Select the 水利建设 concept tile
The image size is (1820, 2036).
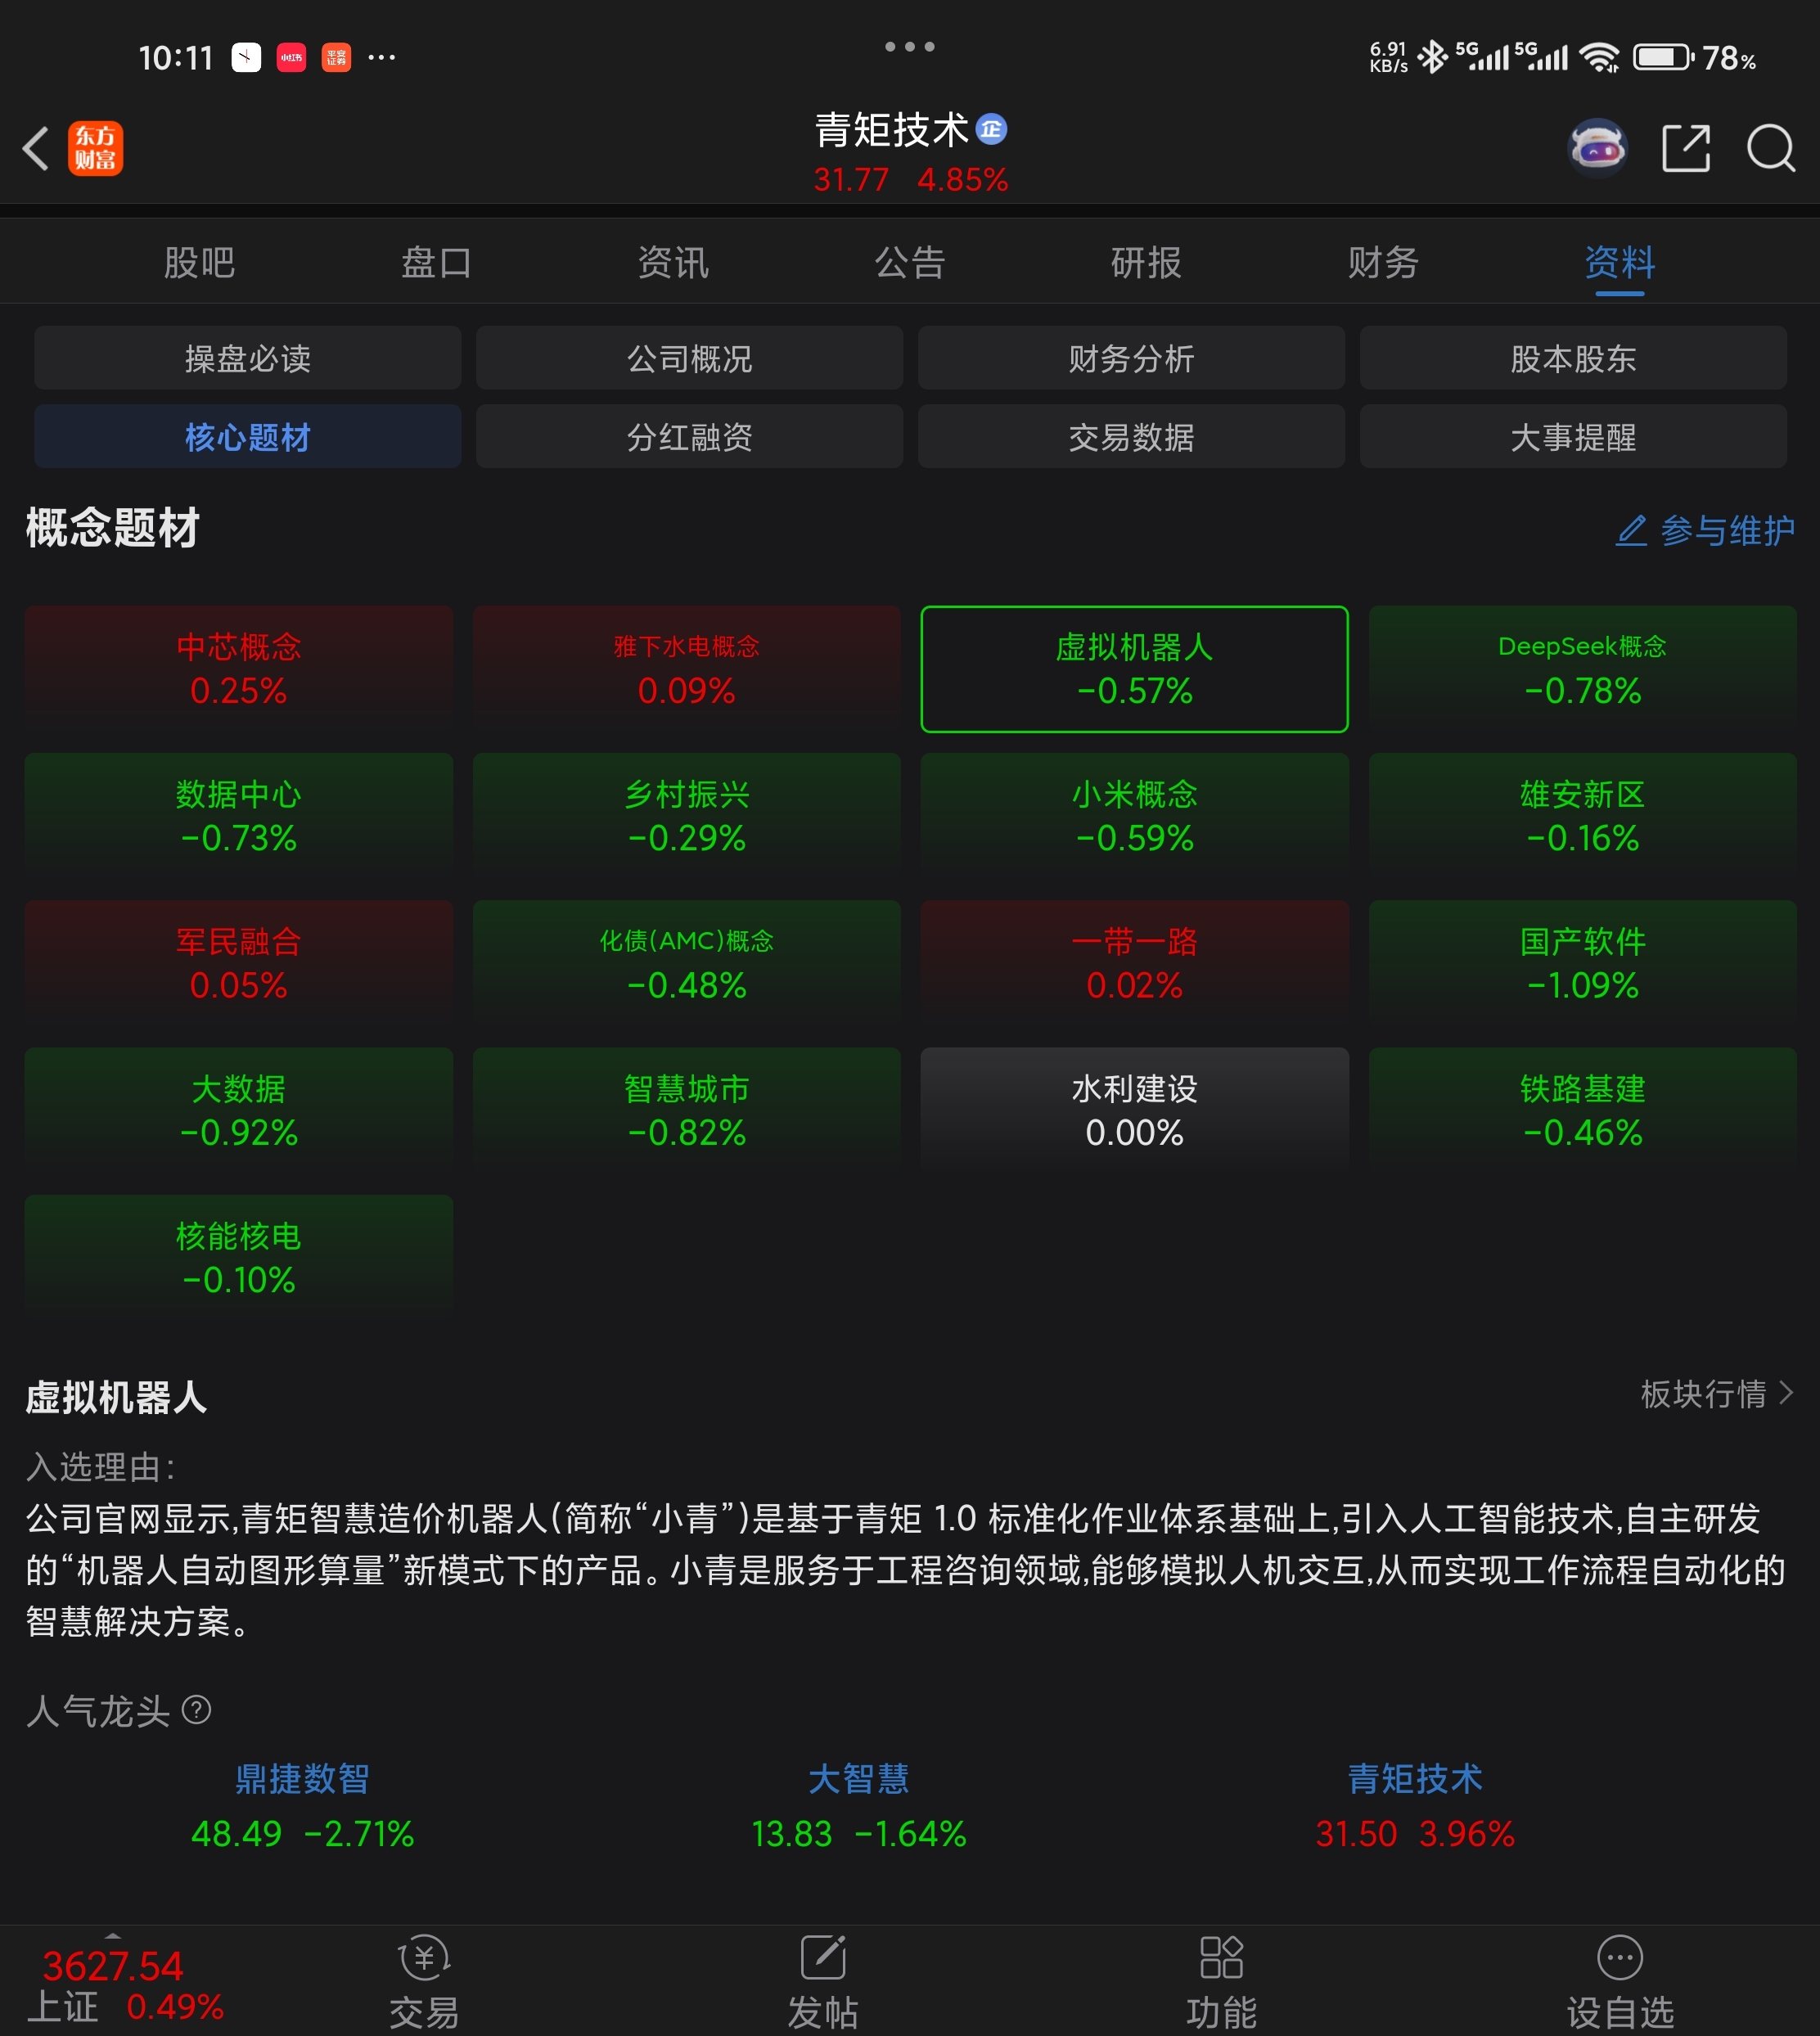(1134, 1110)
